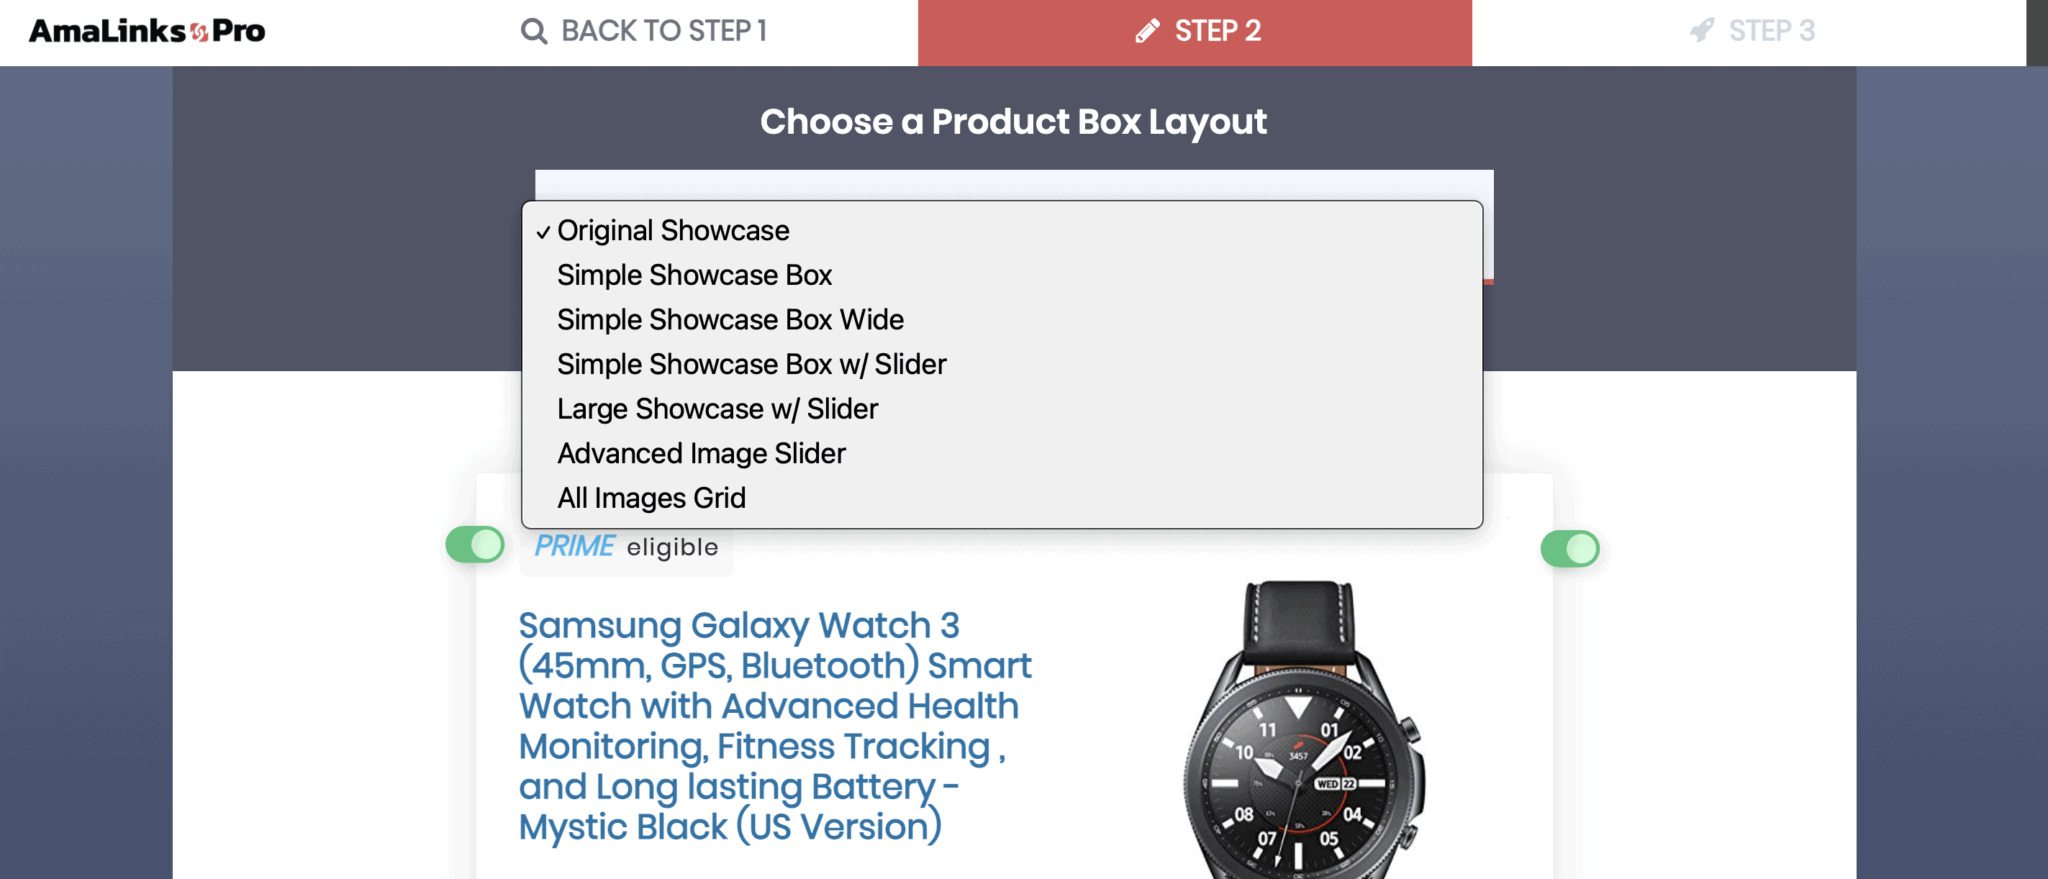2048x879 pixels.
Task: Click the AmaLinks Pro logo
Action: coord(147,31)
